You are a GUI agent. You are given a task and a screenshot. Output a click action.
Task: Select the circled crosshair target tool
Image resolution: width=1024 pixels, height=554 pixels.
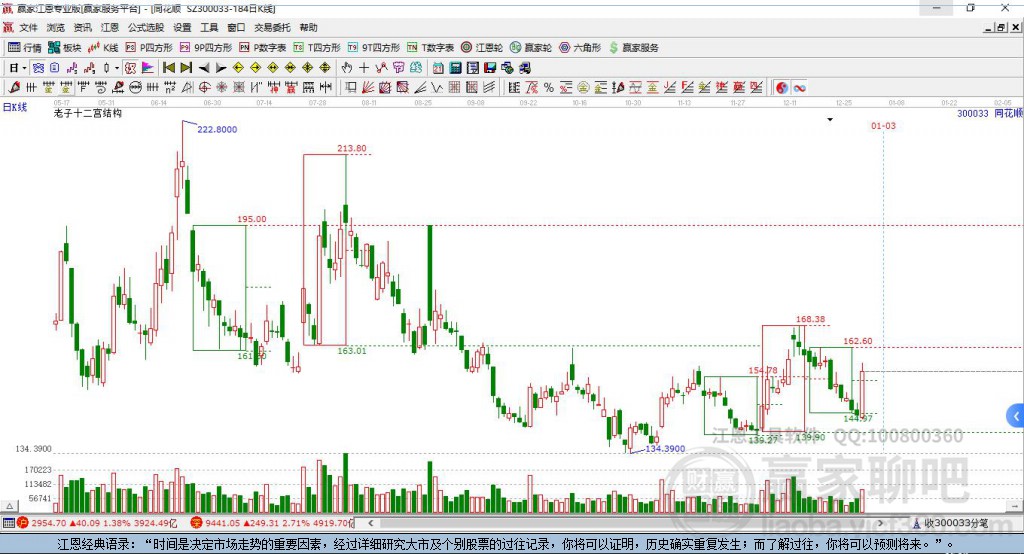coord(204,88)
